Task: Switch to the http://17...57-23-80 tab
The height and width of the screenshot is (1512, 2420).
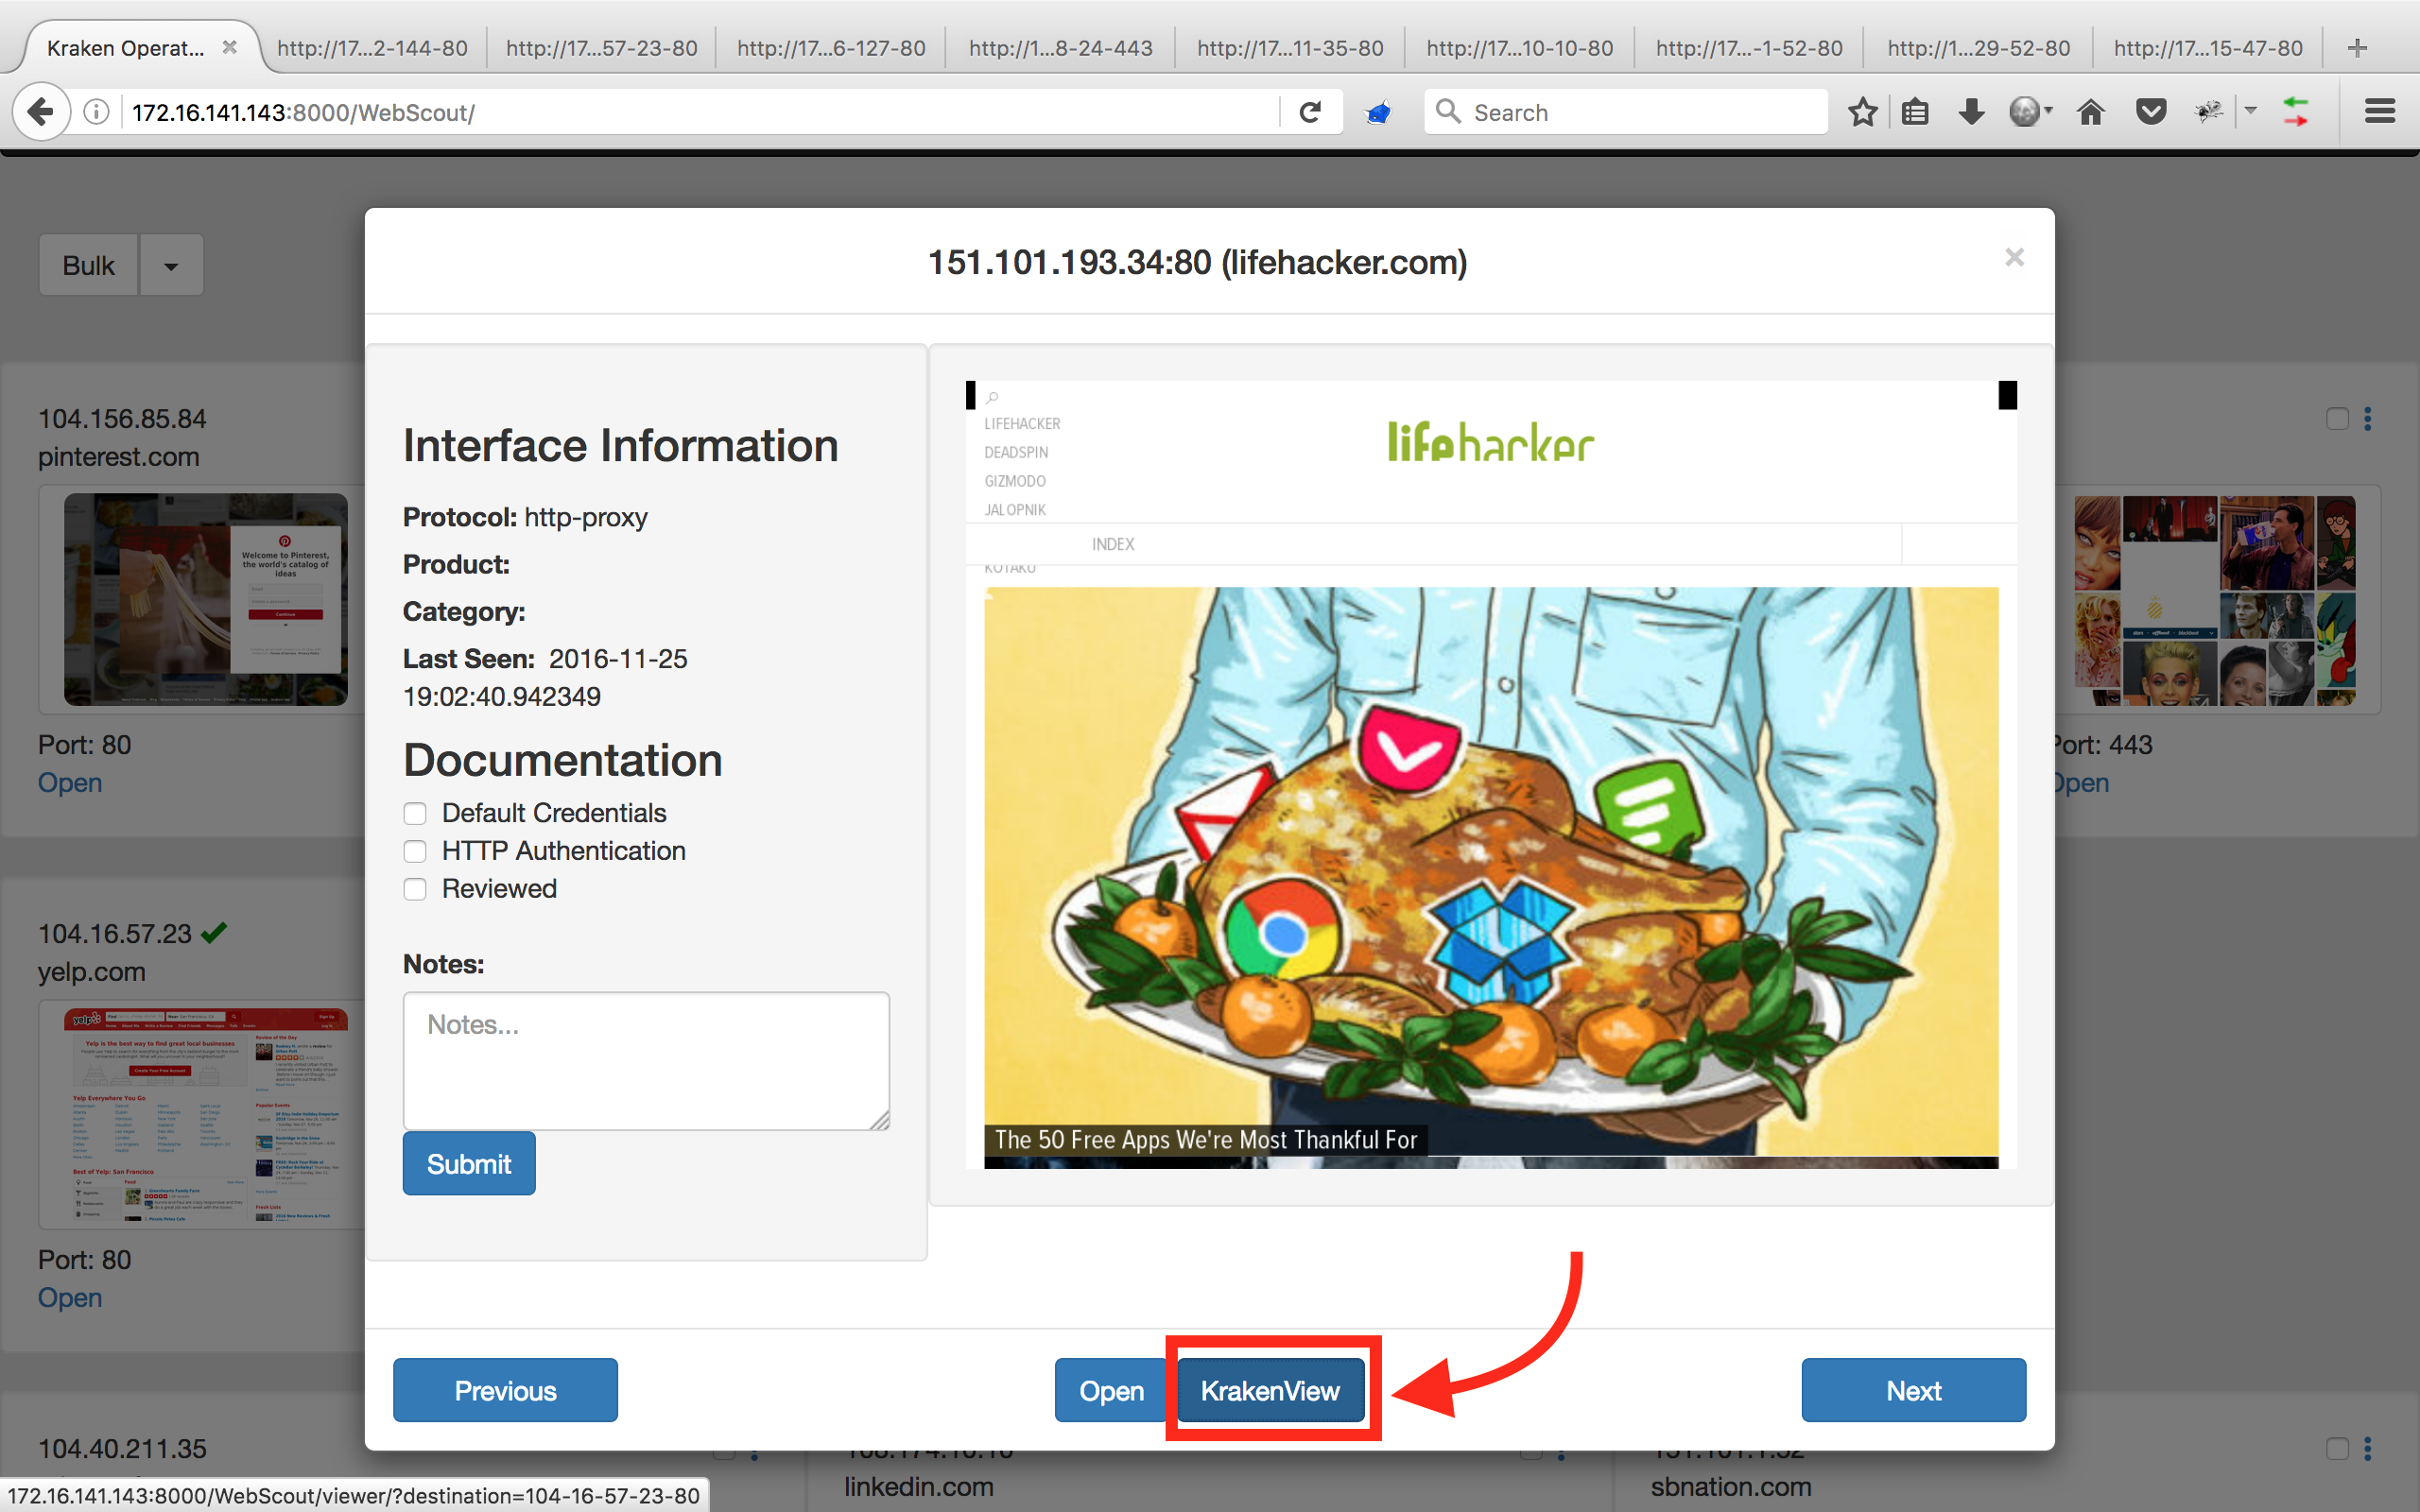Action: 601,48
